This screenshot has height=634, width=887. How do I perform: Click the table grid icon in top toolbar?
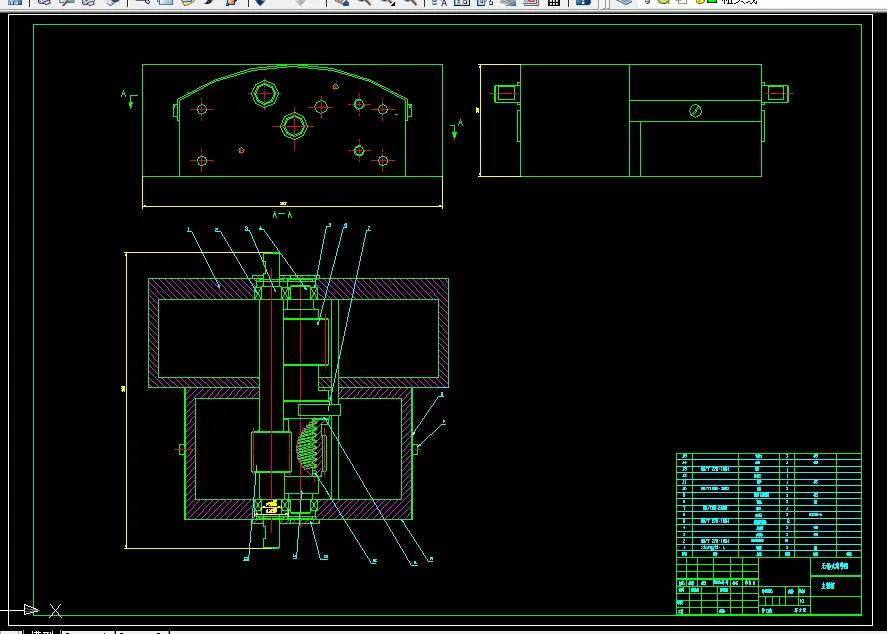[x=554, y=2]
